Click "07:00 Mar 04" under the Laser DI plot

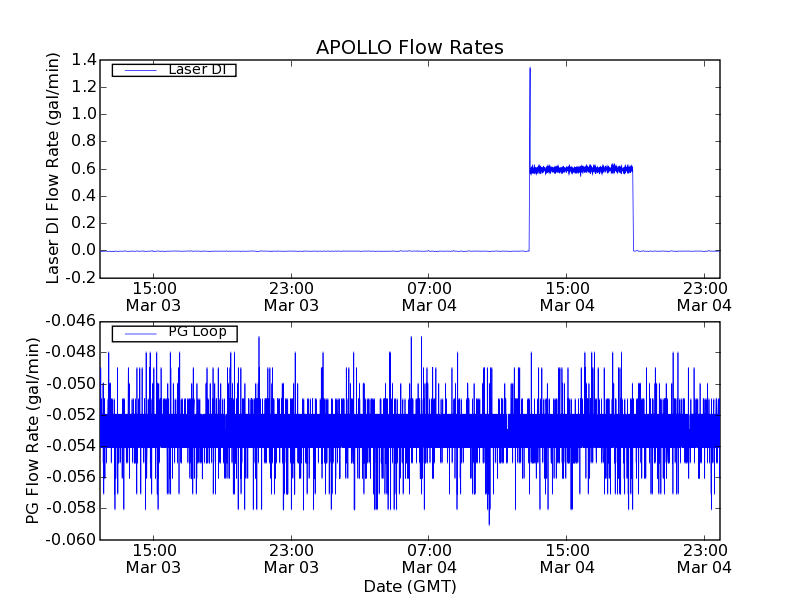tap(429, 297)
